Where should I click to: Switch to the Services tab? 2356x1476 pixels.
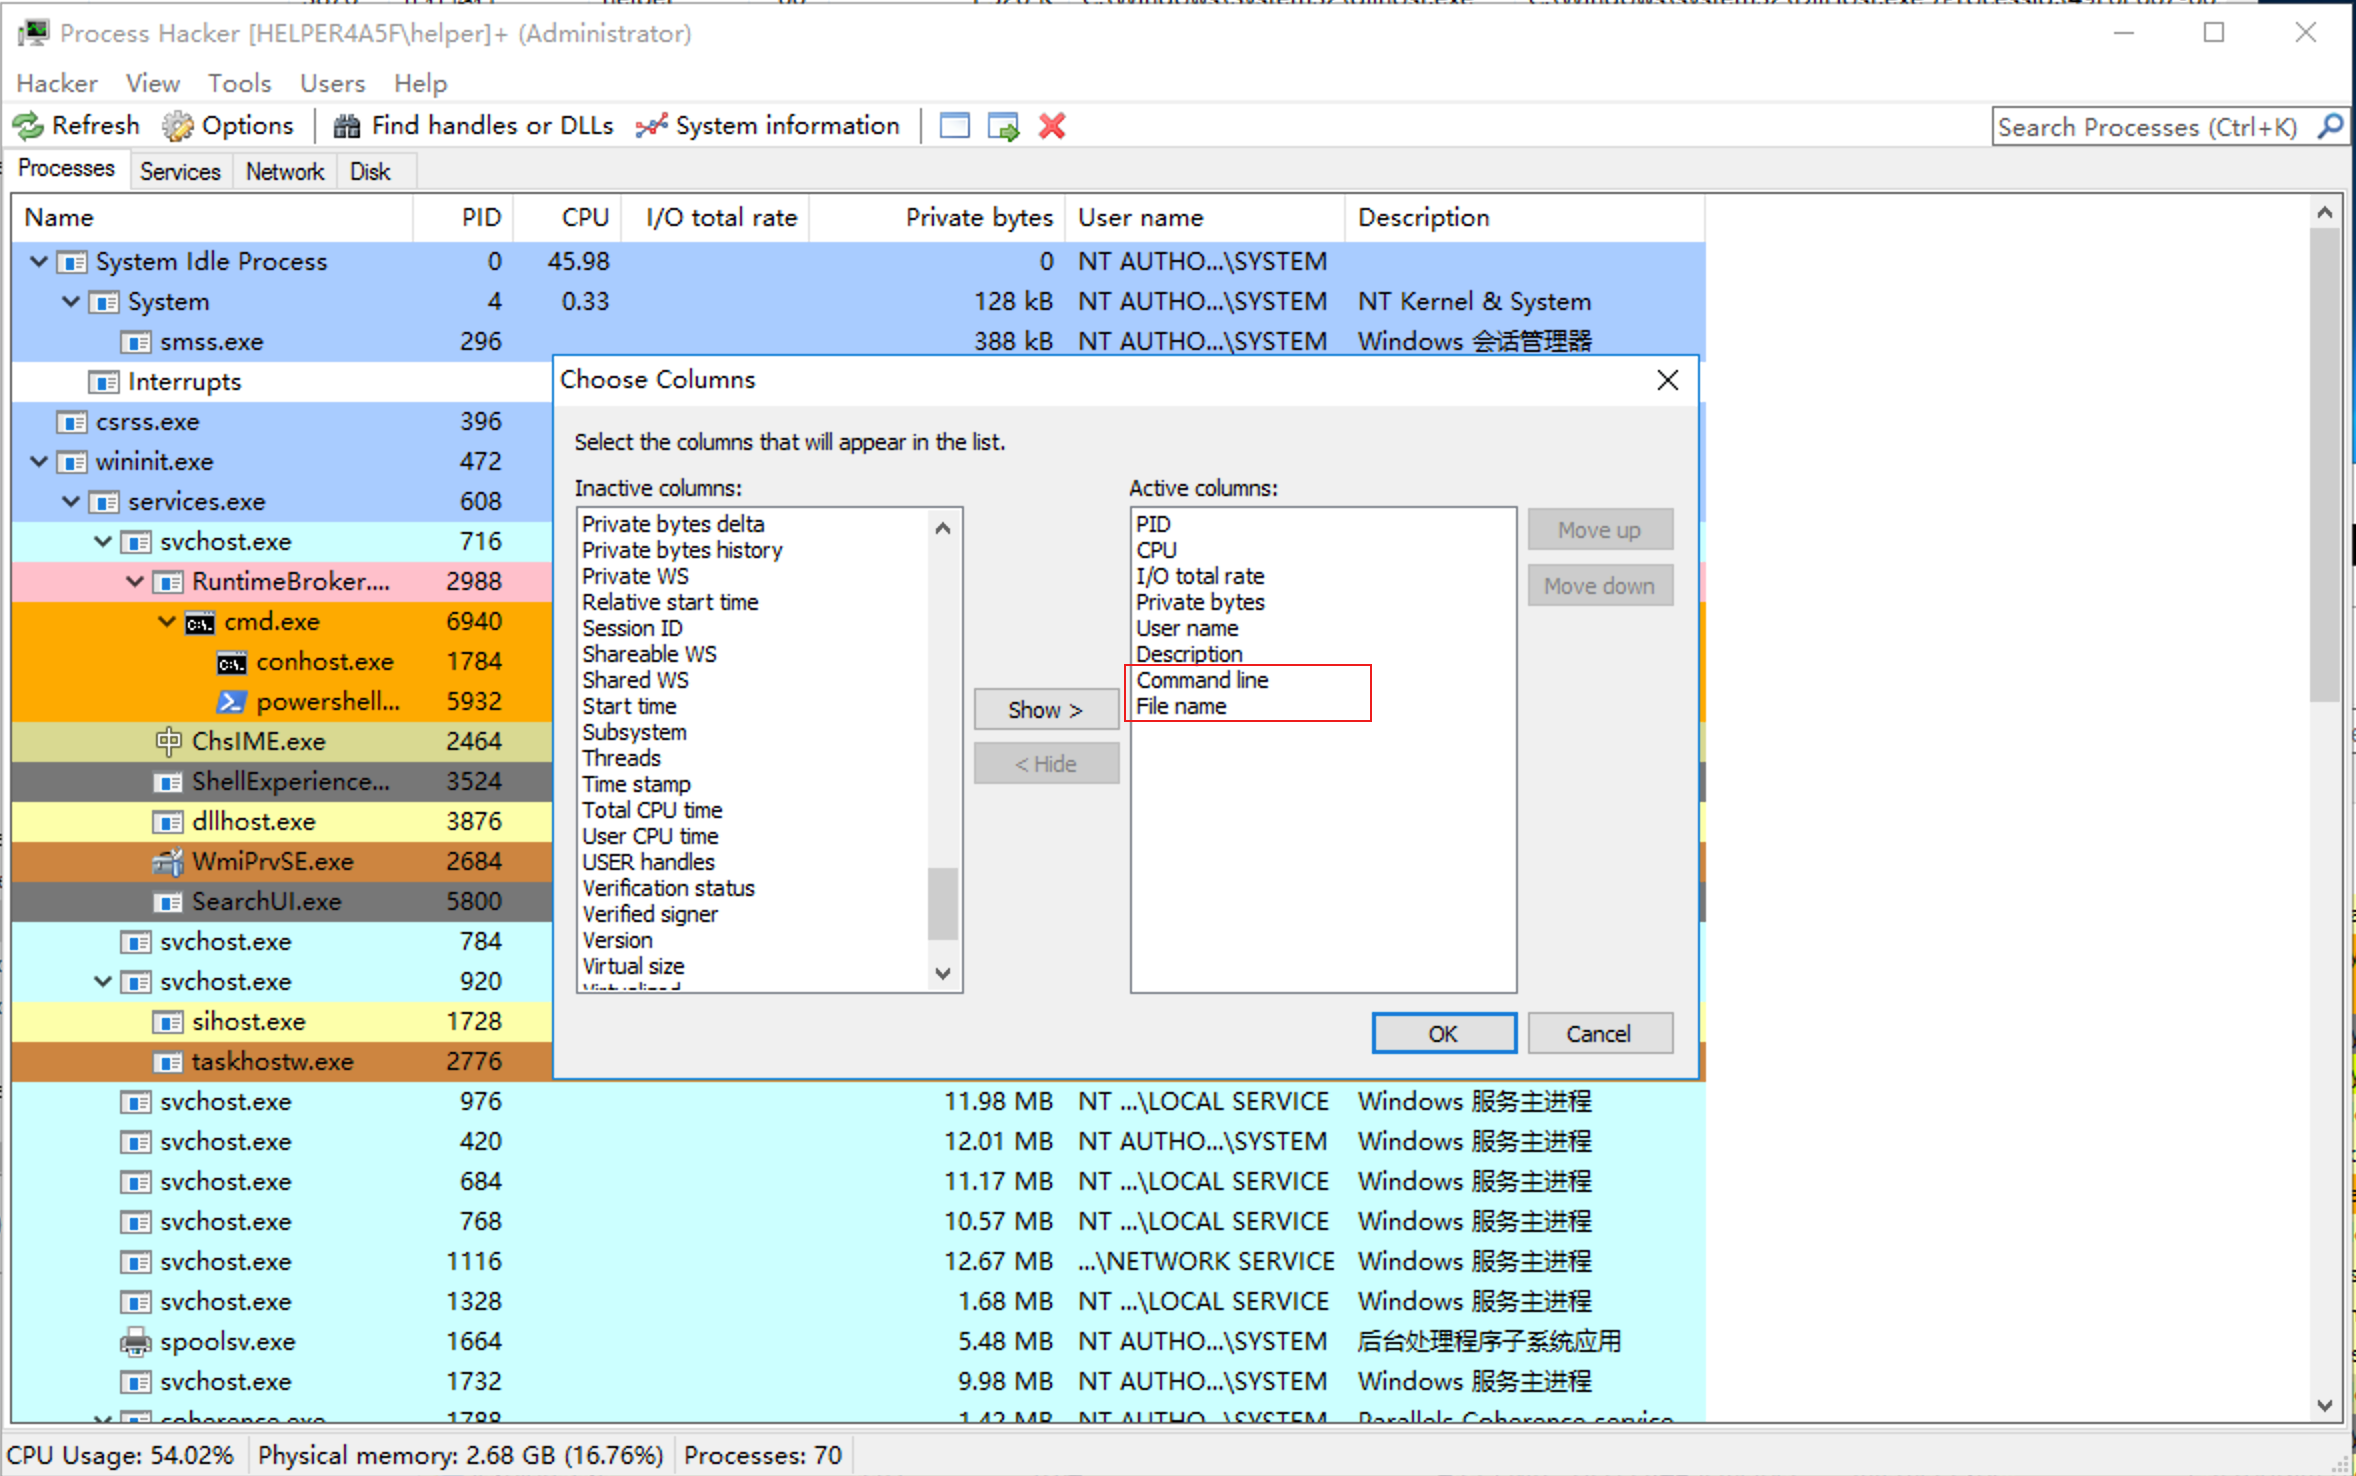coord(180,171)
